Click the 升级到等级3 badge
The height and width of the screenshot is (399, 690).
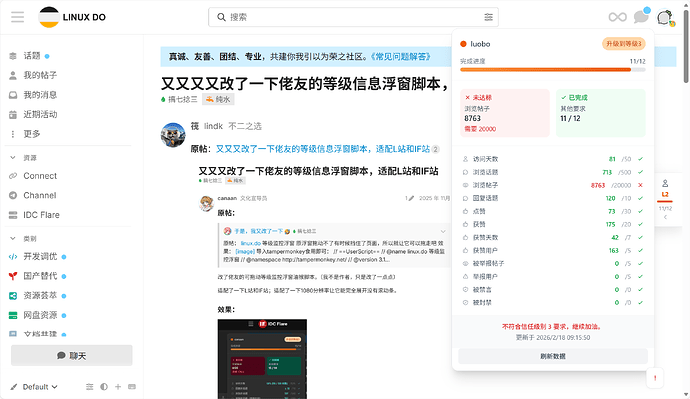click(624, 44)
